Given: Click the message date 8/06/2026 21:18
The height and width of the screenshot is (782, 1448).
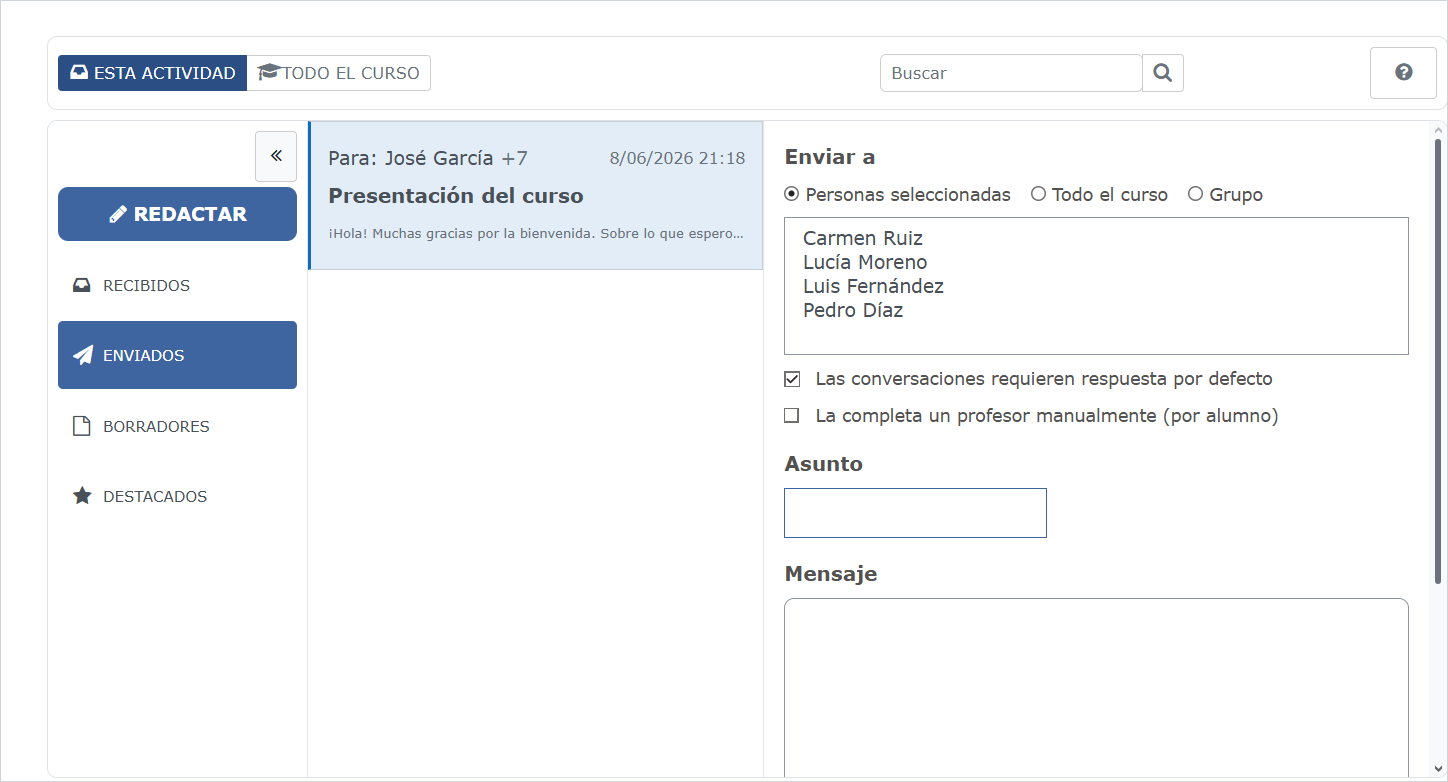Looking at the screenshot, I should tap(677, 158).
